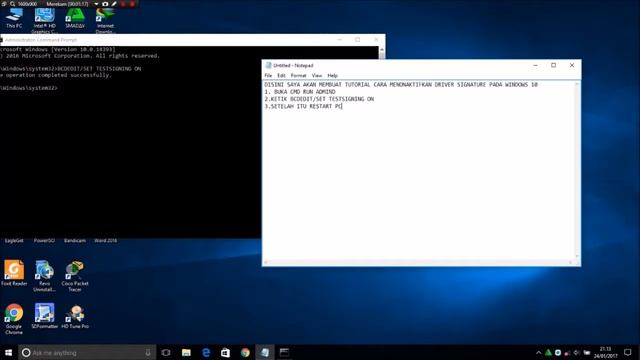Open the Windows Start menu
640x360 pixels.
click(9, 352)
